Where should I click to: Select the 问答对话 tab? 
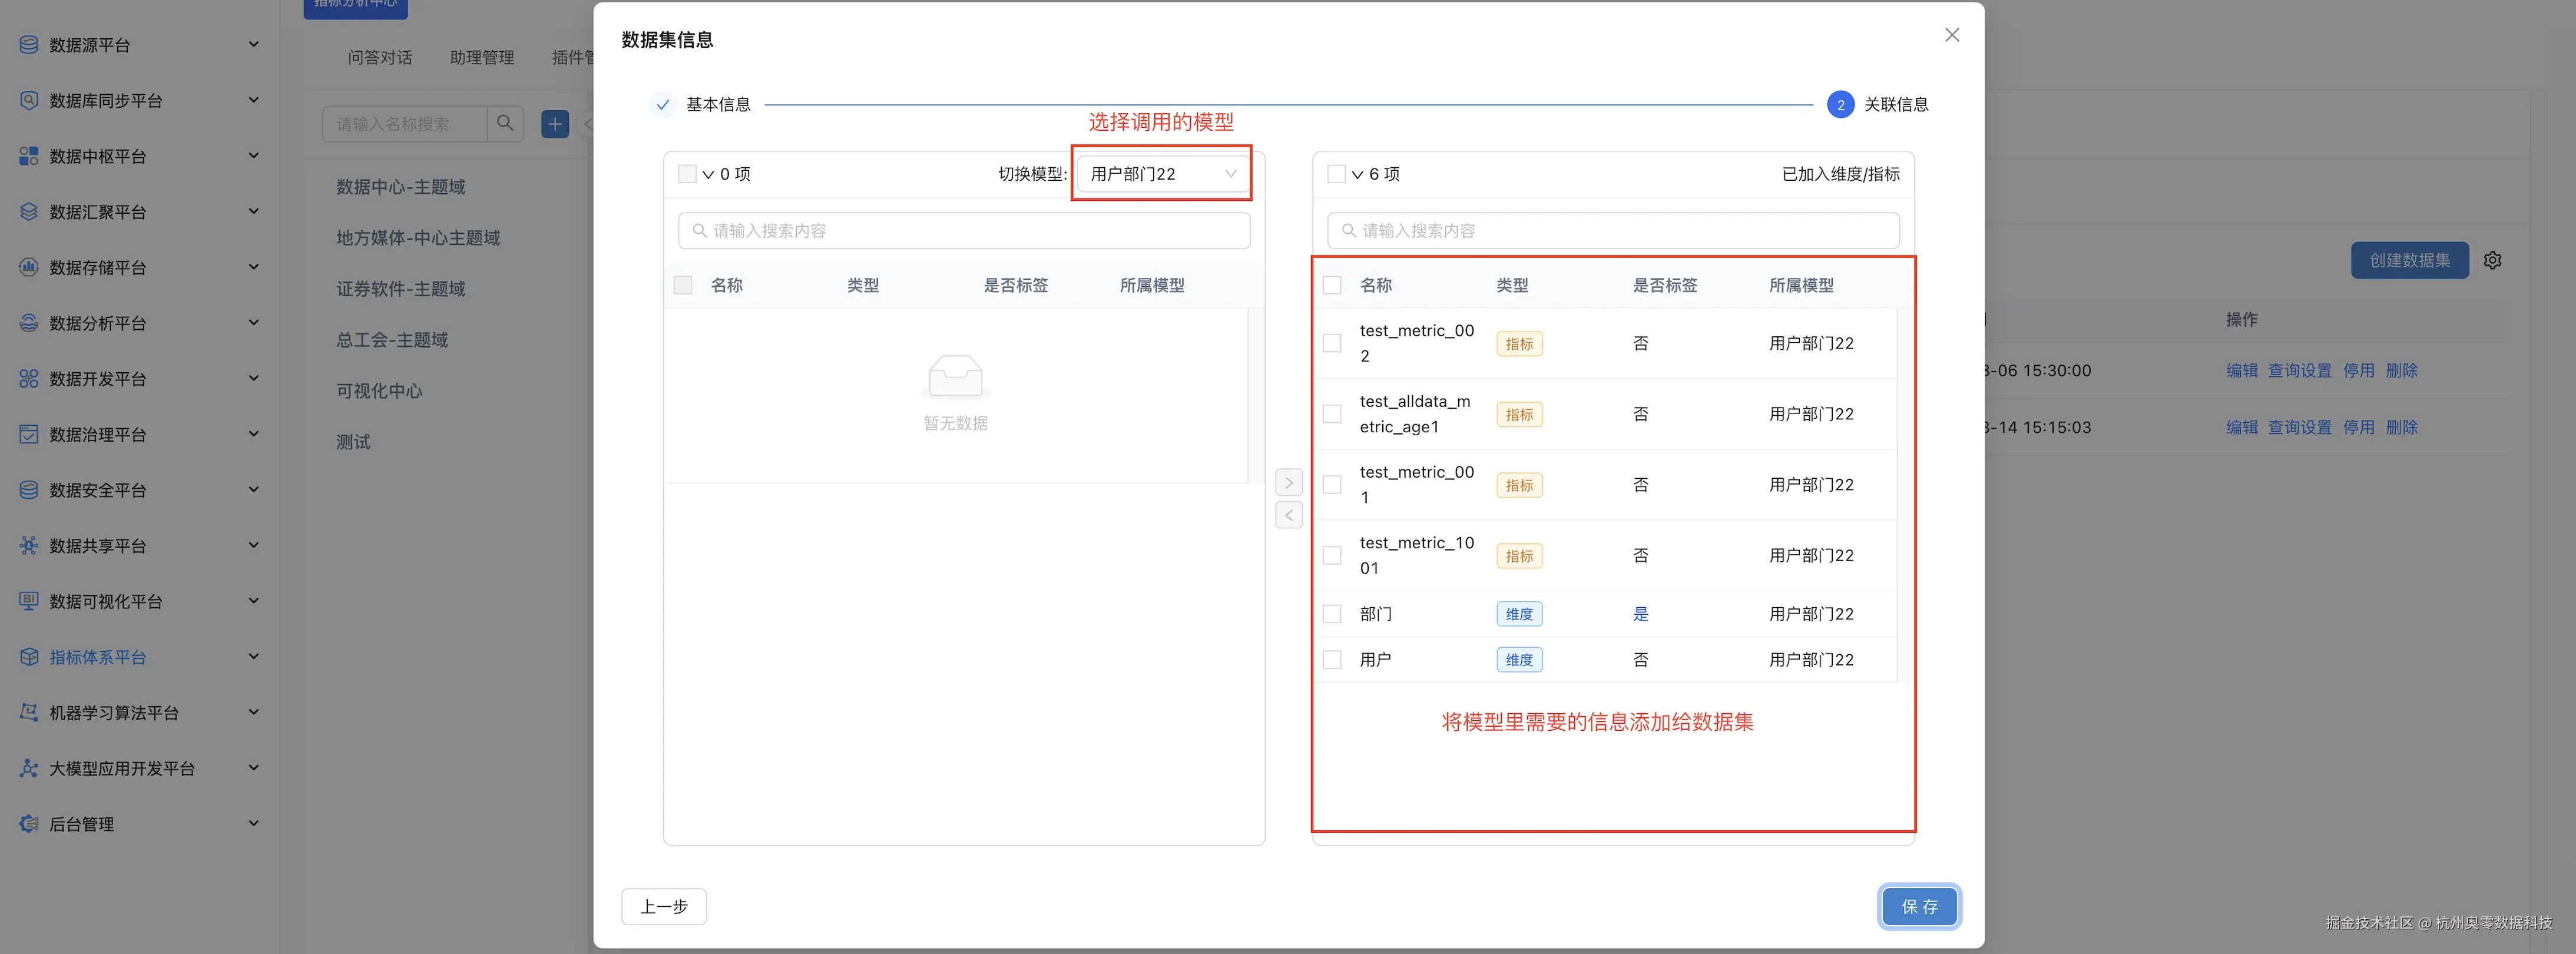pyautogui.click(x=380, y=57)
